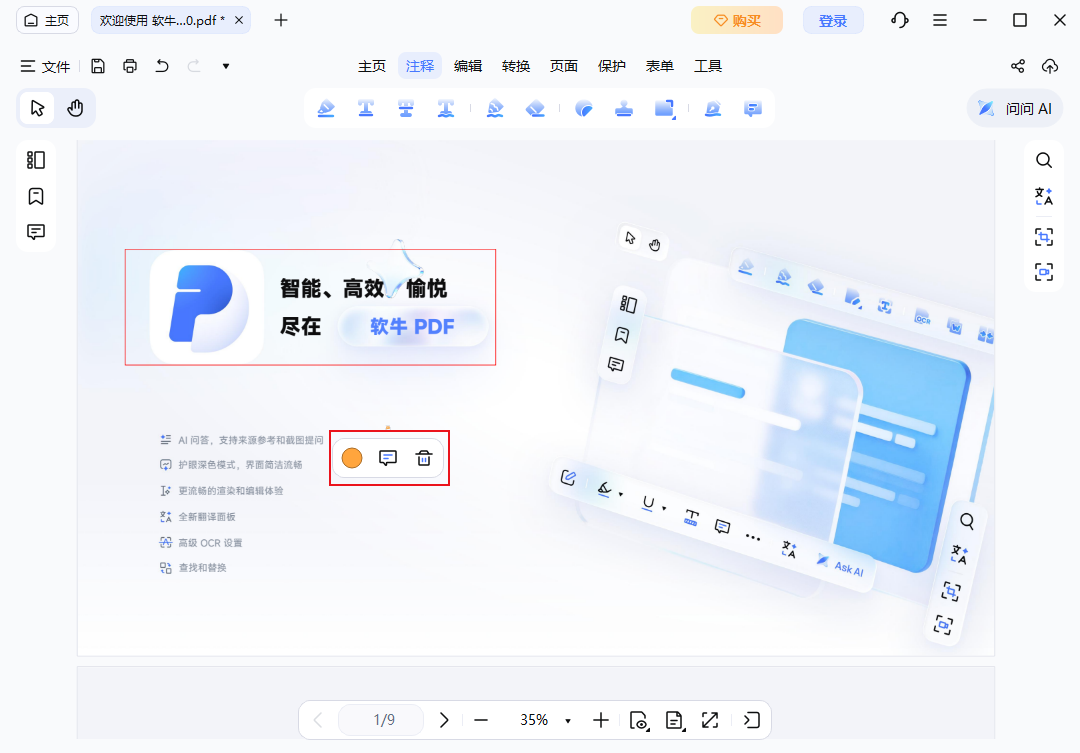
Task: Select the eraser tool
Action: click(x=534, y=108)
